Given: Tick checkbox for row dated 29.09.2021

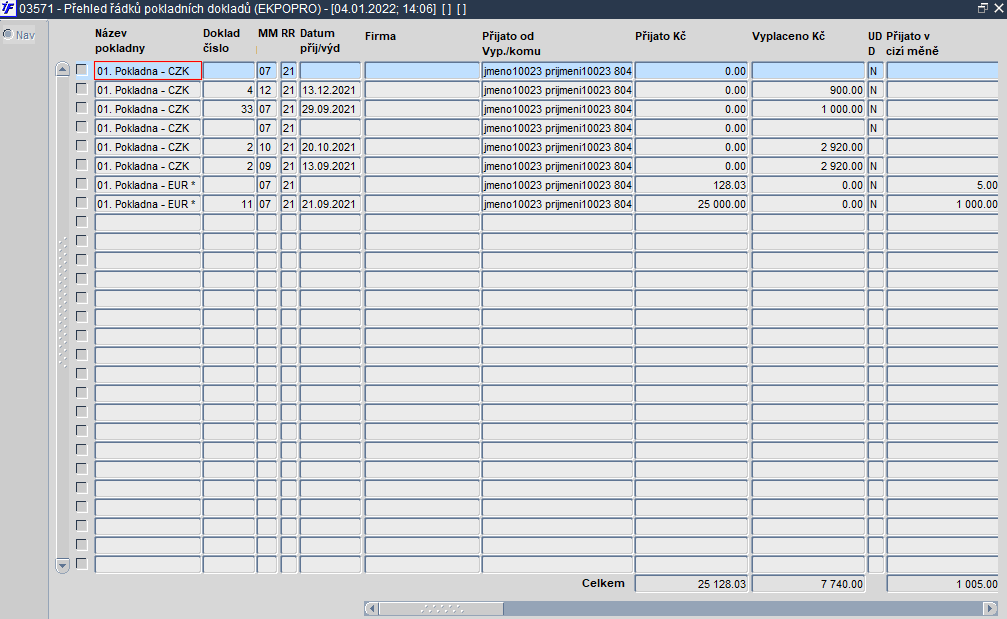Looking at the screenshot, I should [x=82, y=107].
